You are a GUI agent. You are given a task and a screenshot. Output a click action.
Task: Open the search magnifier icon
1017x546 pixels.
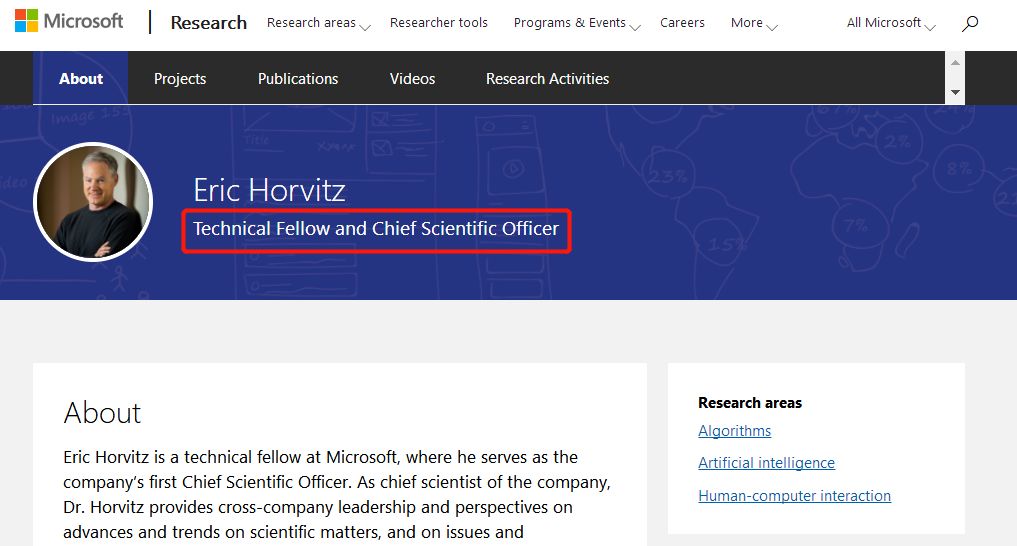click(x=970, y=24)
